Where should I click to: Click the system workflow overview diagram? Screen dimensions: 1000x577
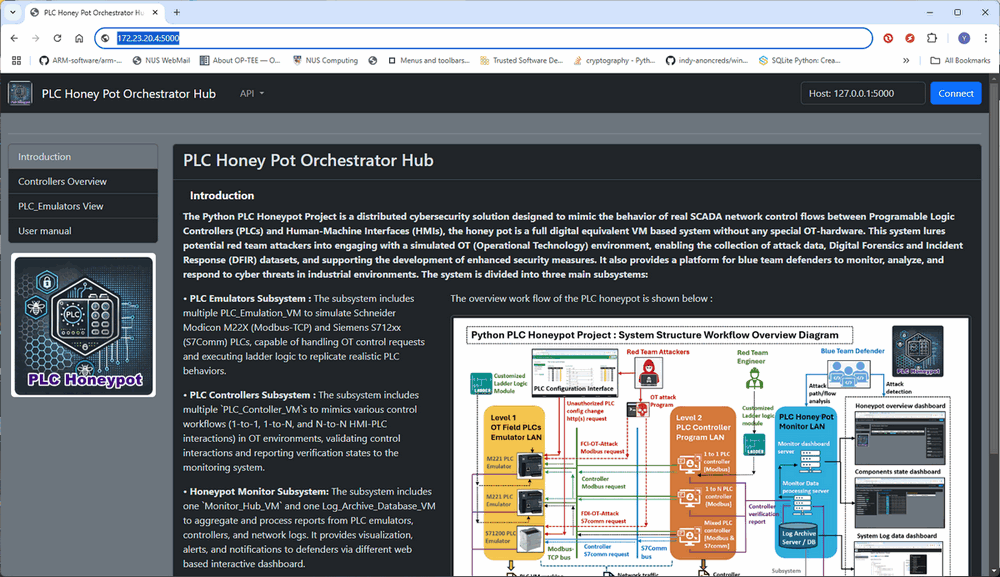coord(710,446)
